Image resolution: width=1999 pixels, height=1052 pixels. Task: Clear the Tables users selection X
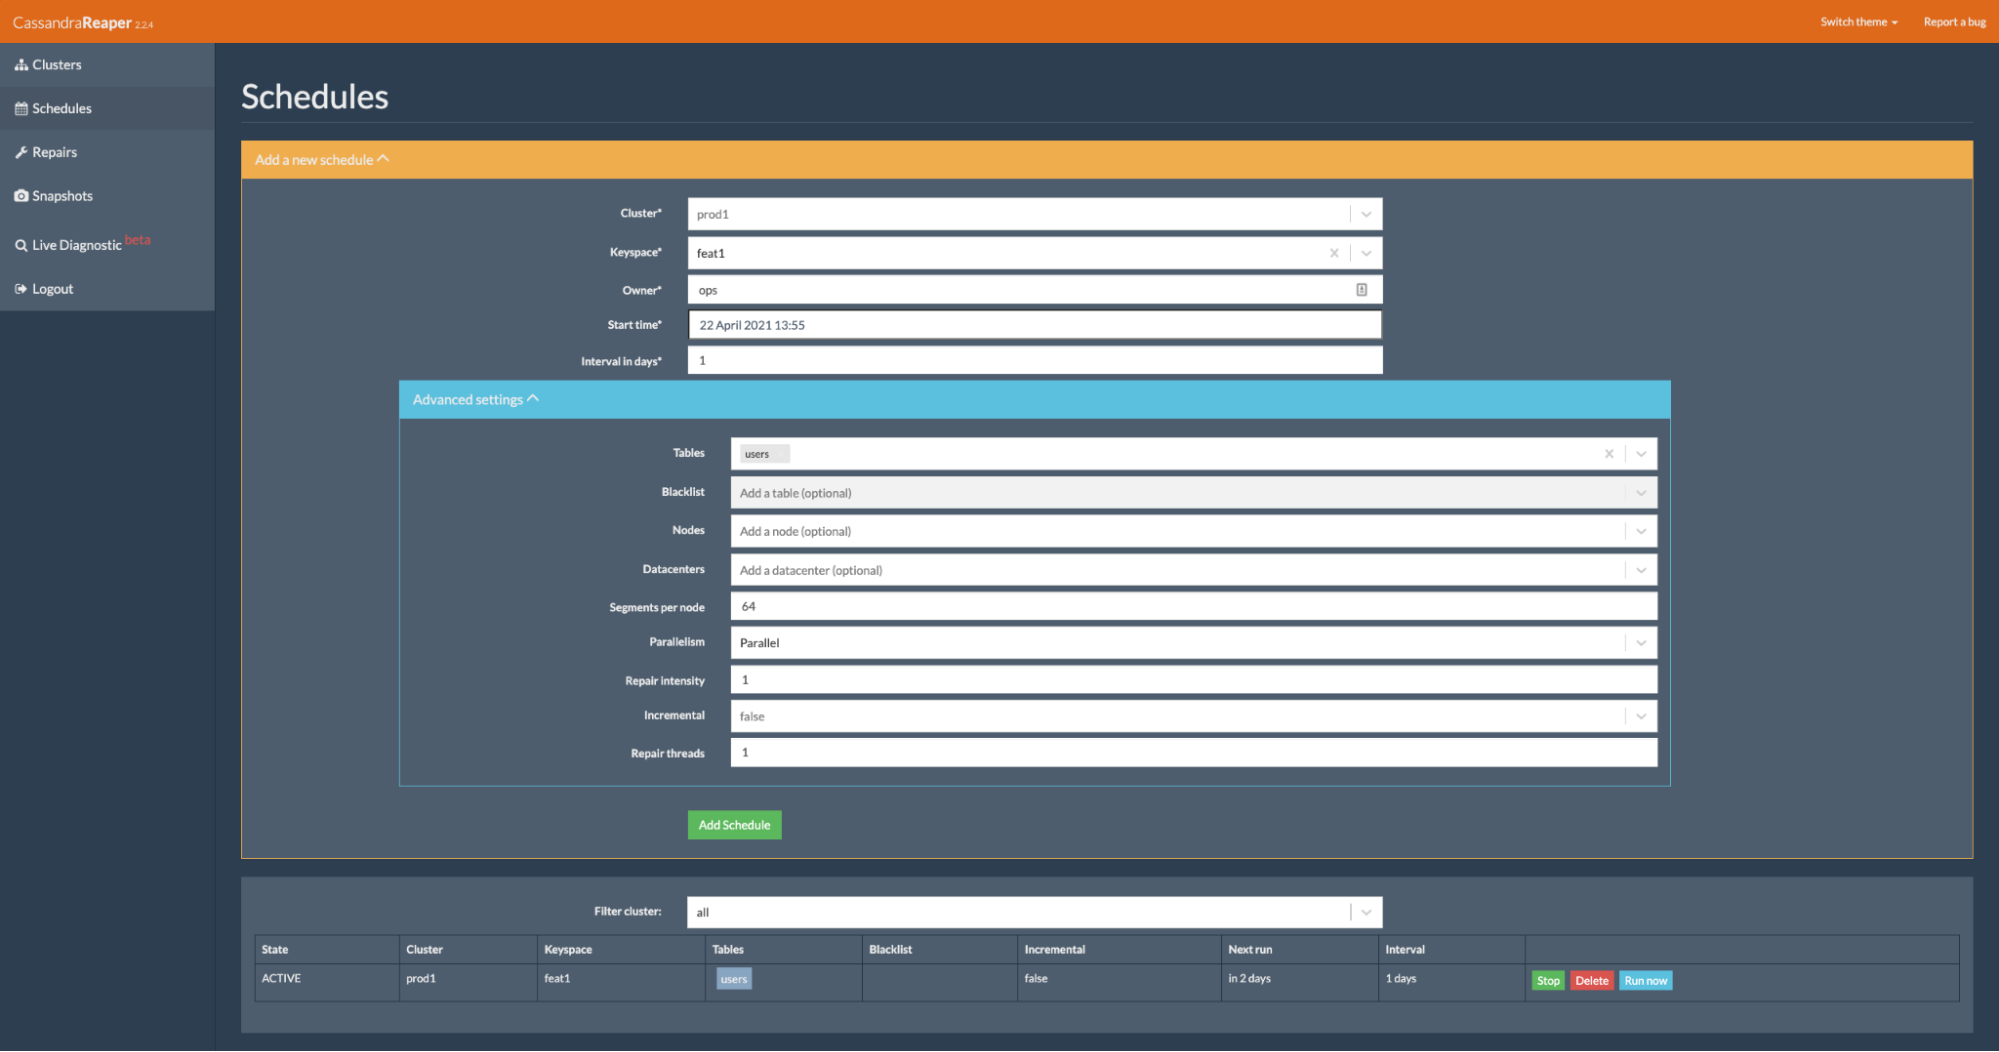click(x=1609, y=454)
